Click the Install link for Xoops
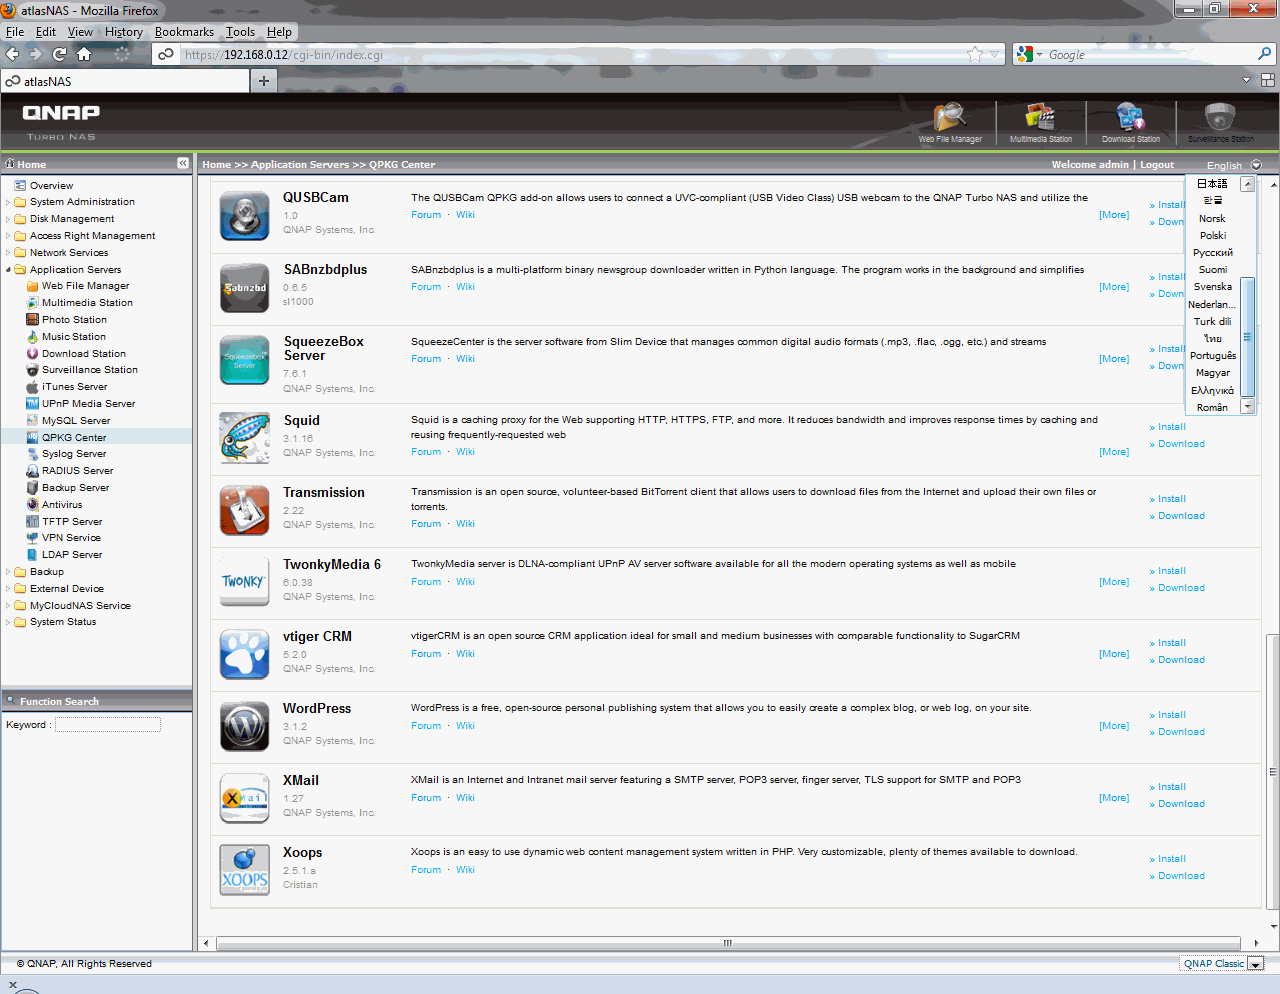Viewport: 1280px width, 994px height. click(x=1172, y=859)
